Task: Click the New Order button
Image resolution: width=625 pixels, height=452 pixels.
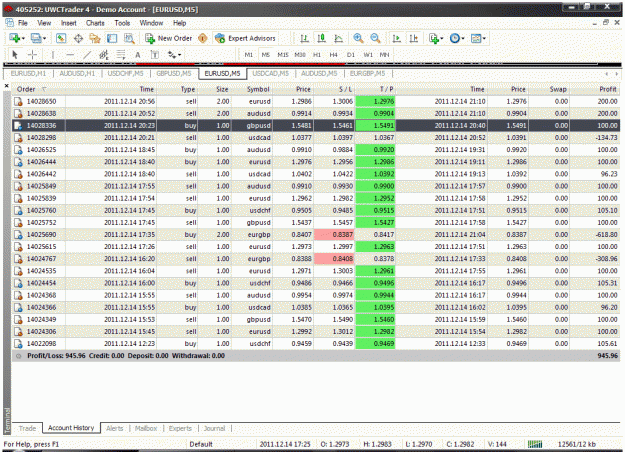Action: 169,38
